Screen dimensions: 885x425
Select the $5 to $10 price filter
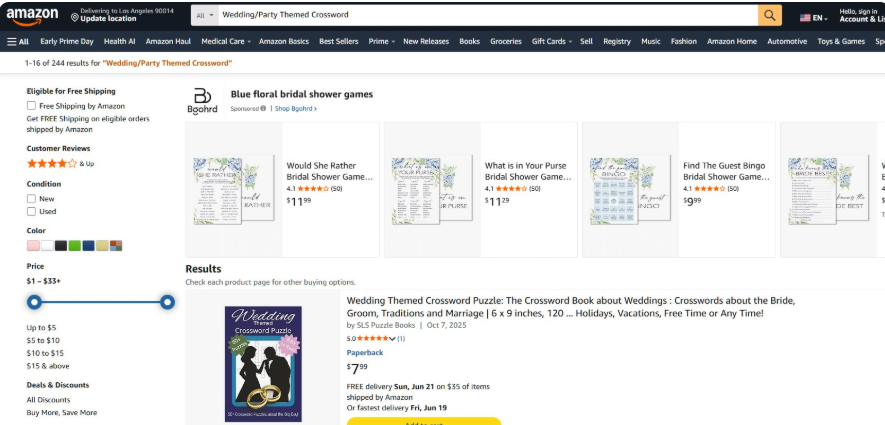coord(43,340)
